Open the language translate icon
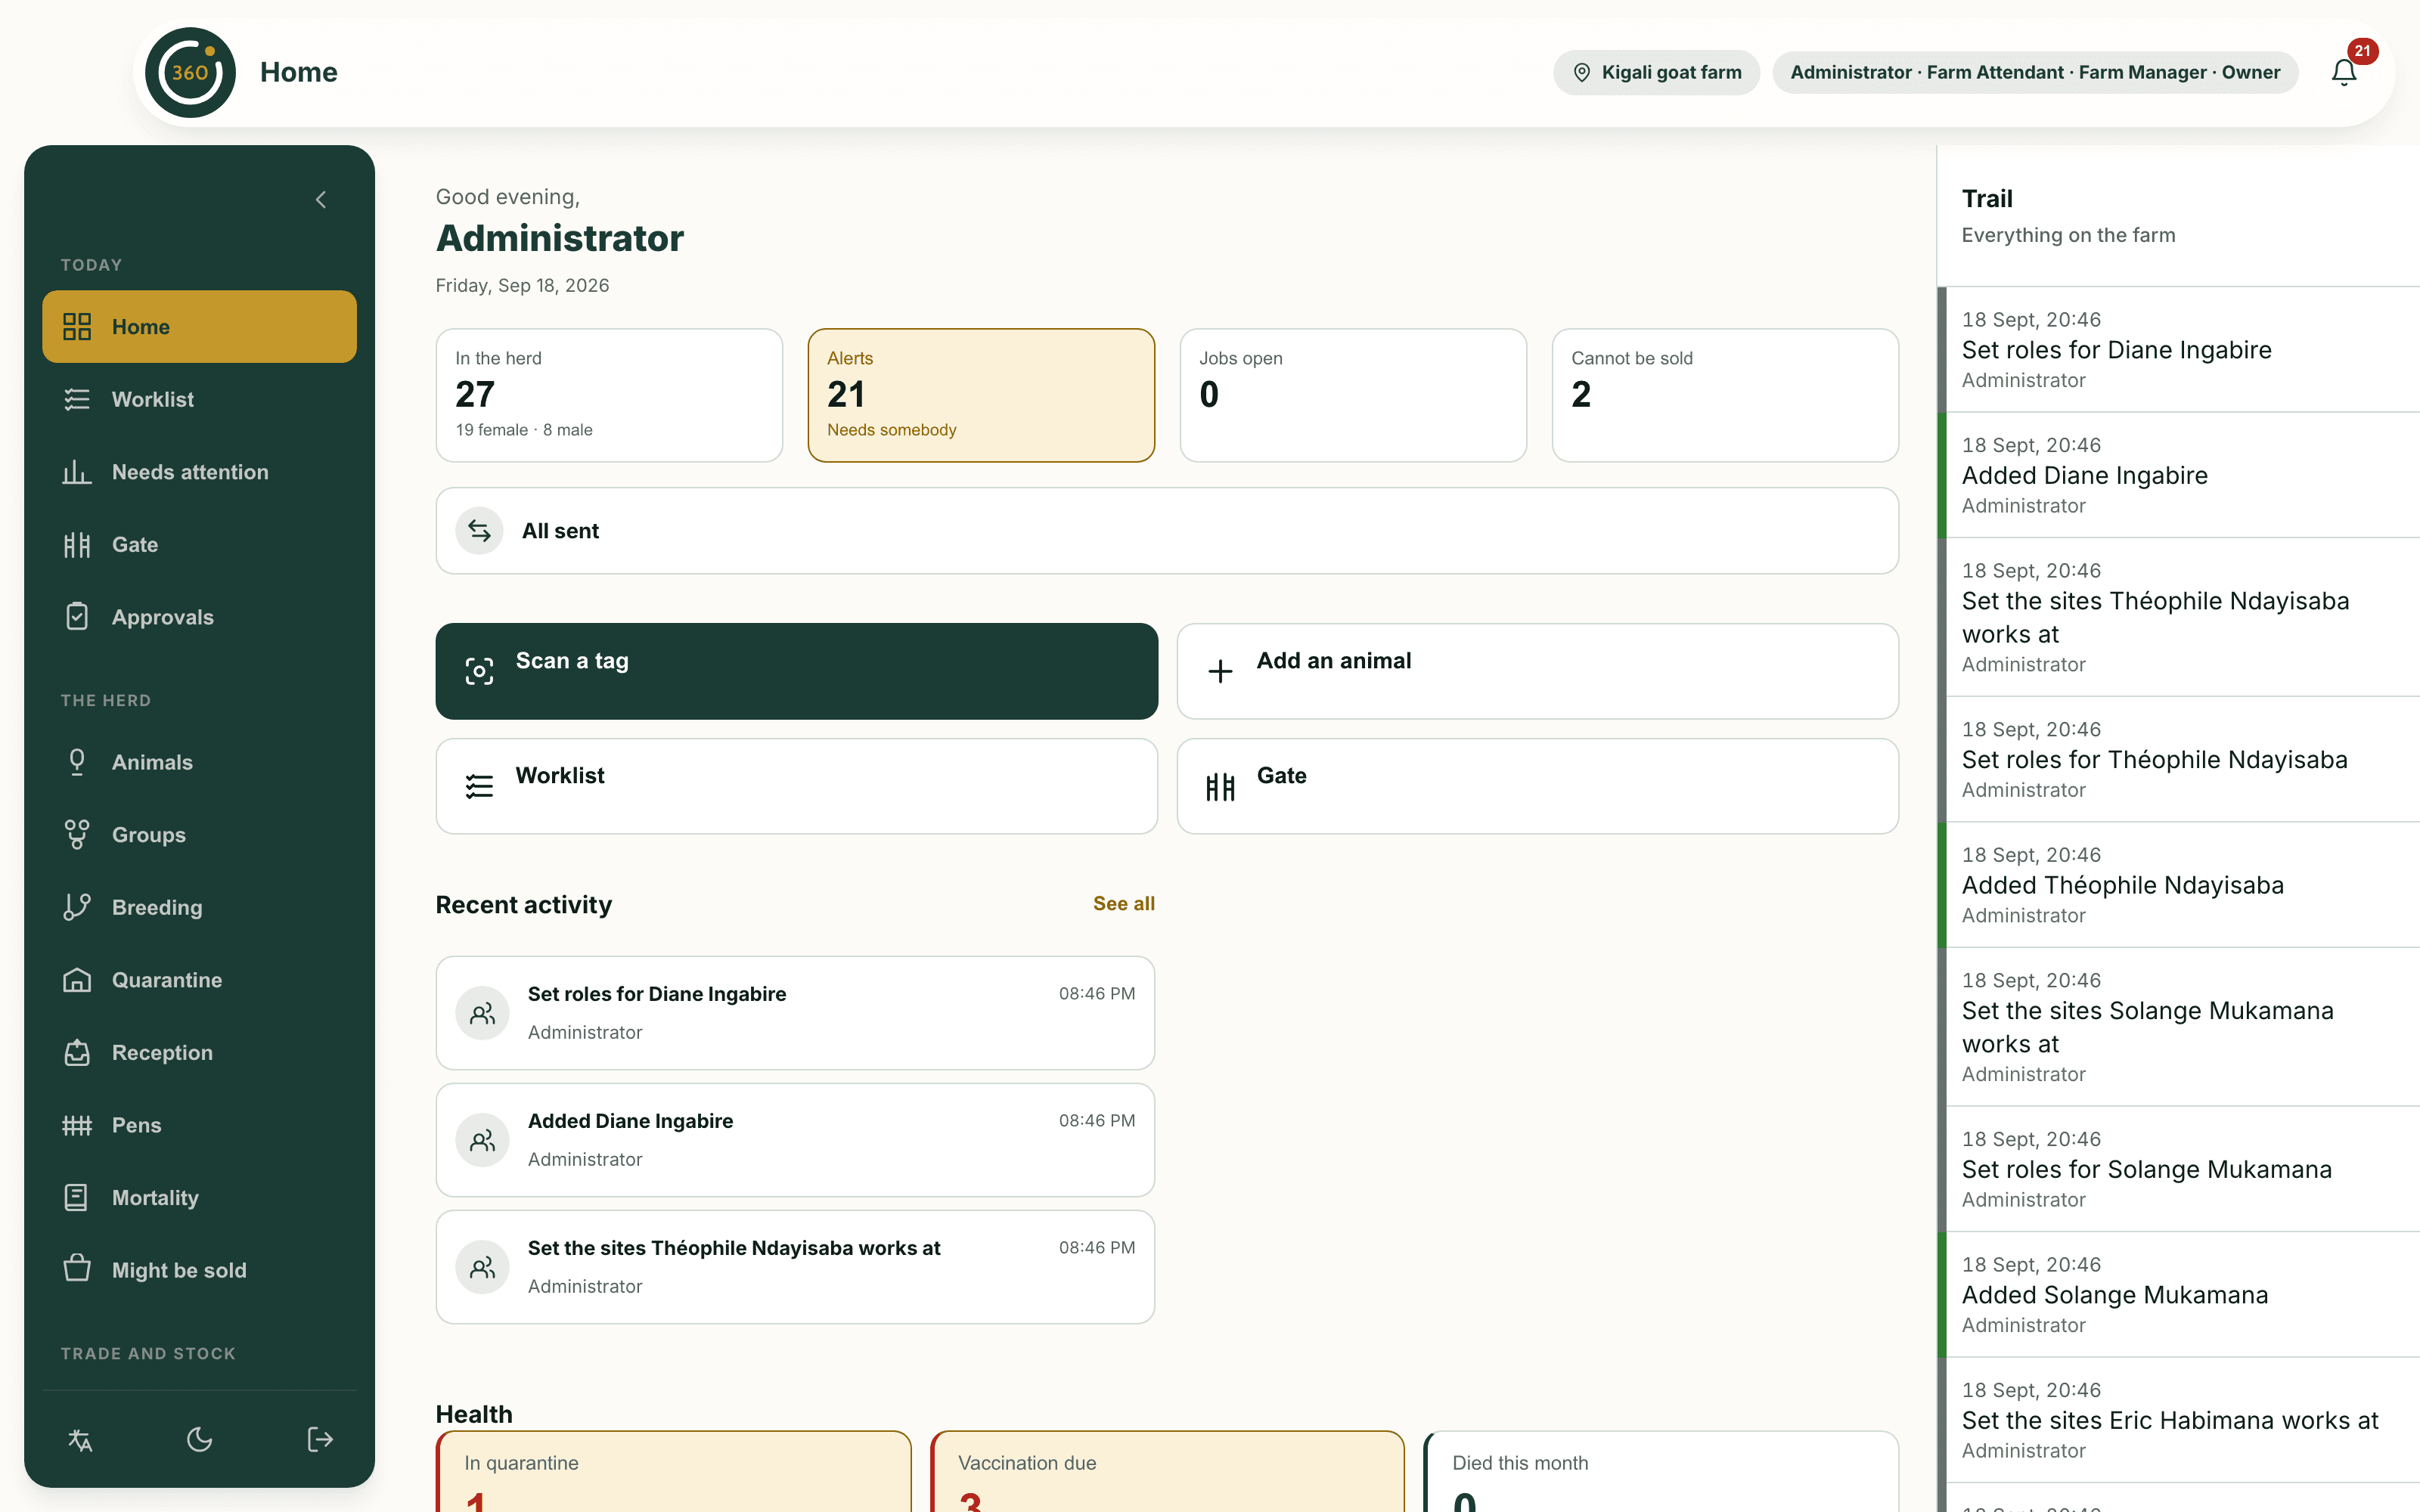2420x1512 pixels. point(80,1440)
